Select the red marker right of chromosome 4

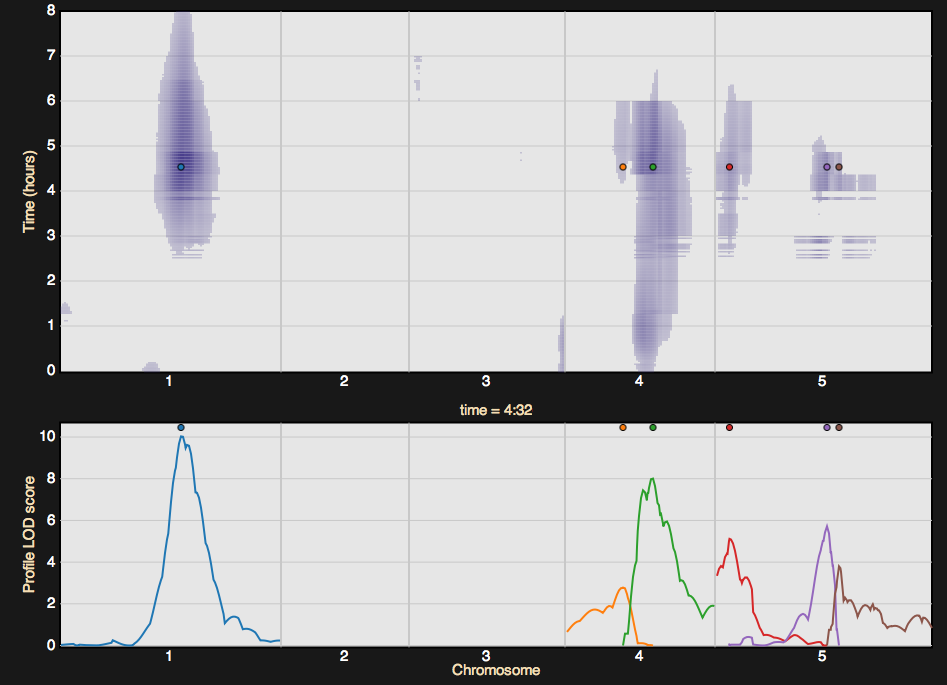(x=728, y=168)
